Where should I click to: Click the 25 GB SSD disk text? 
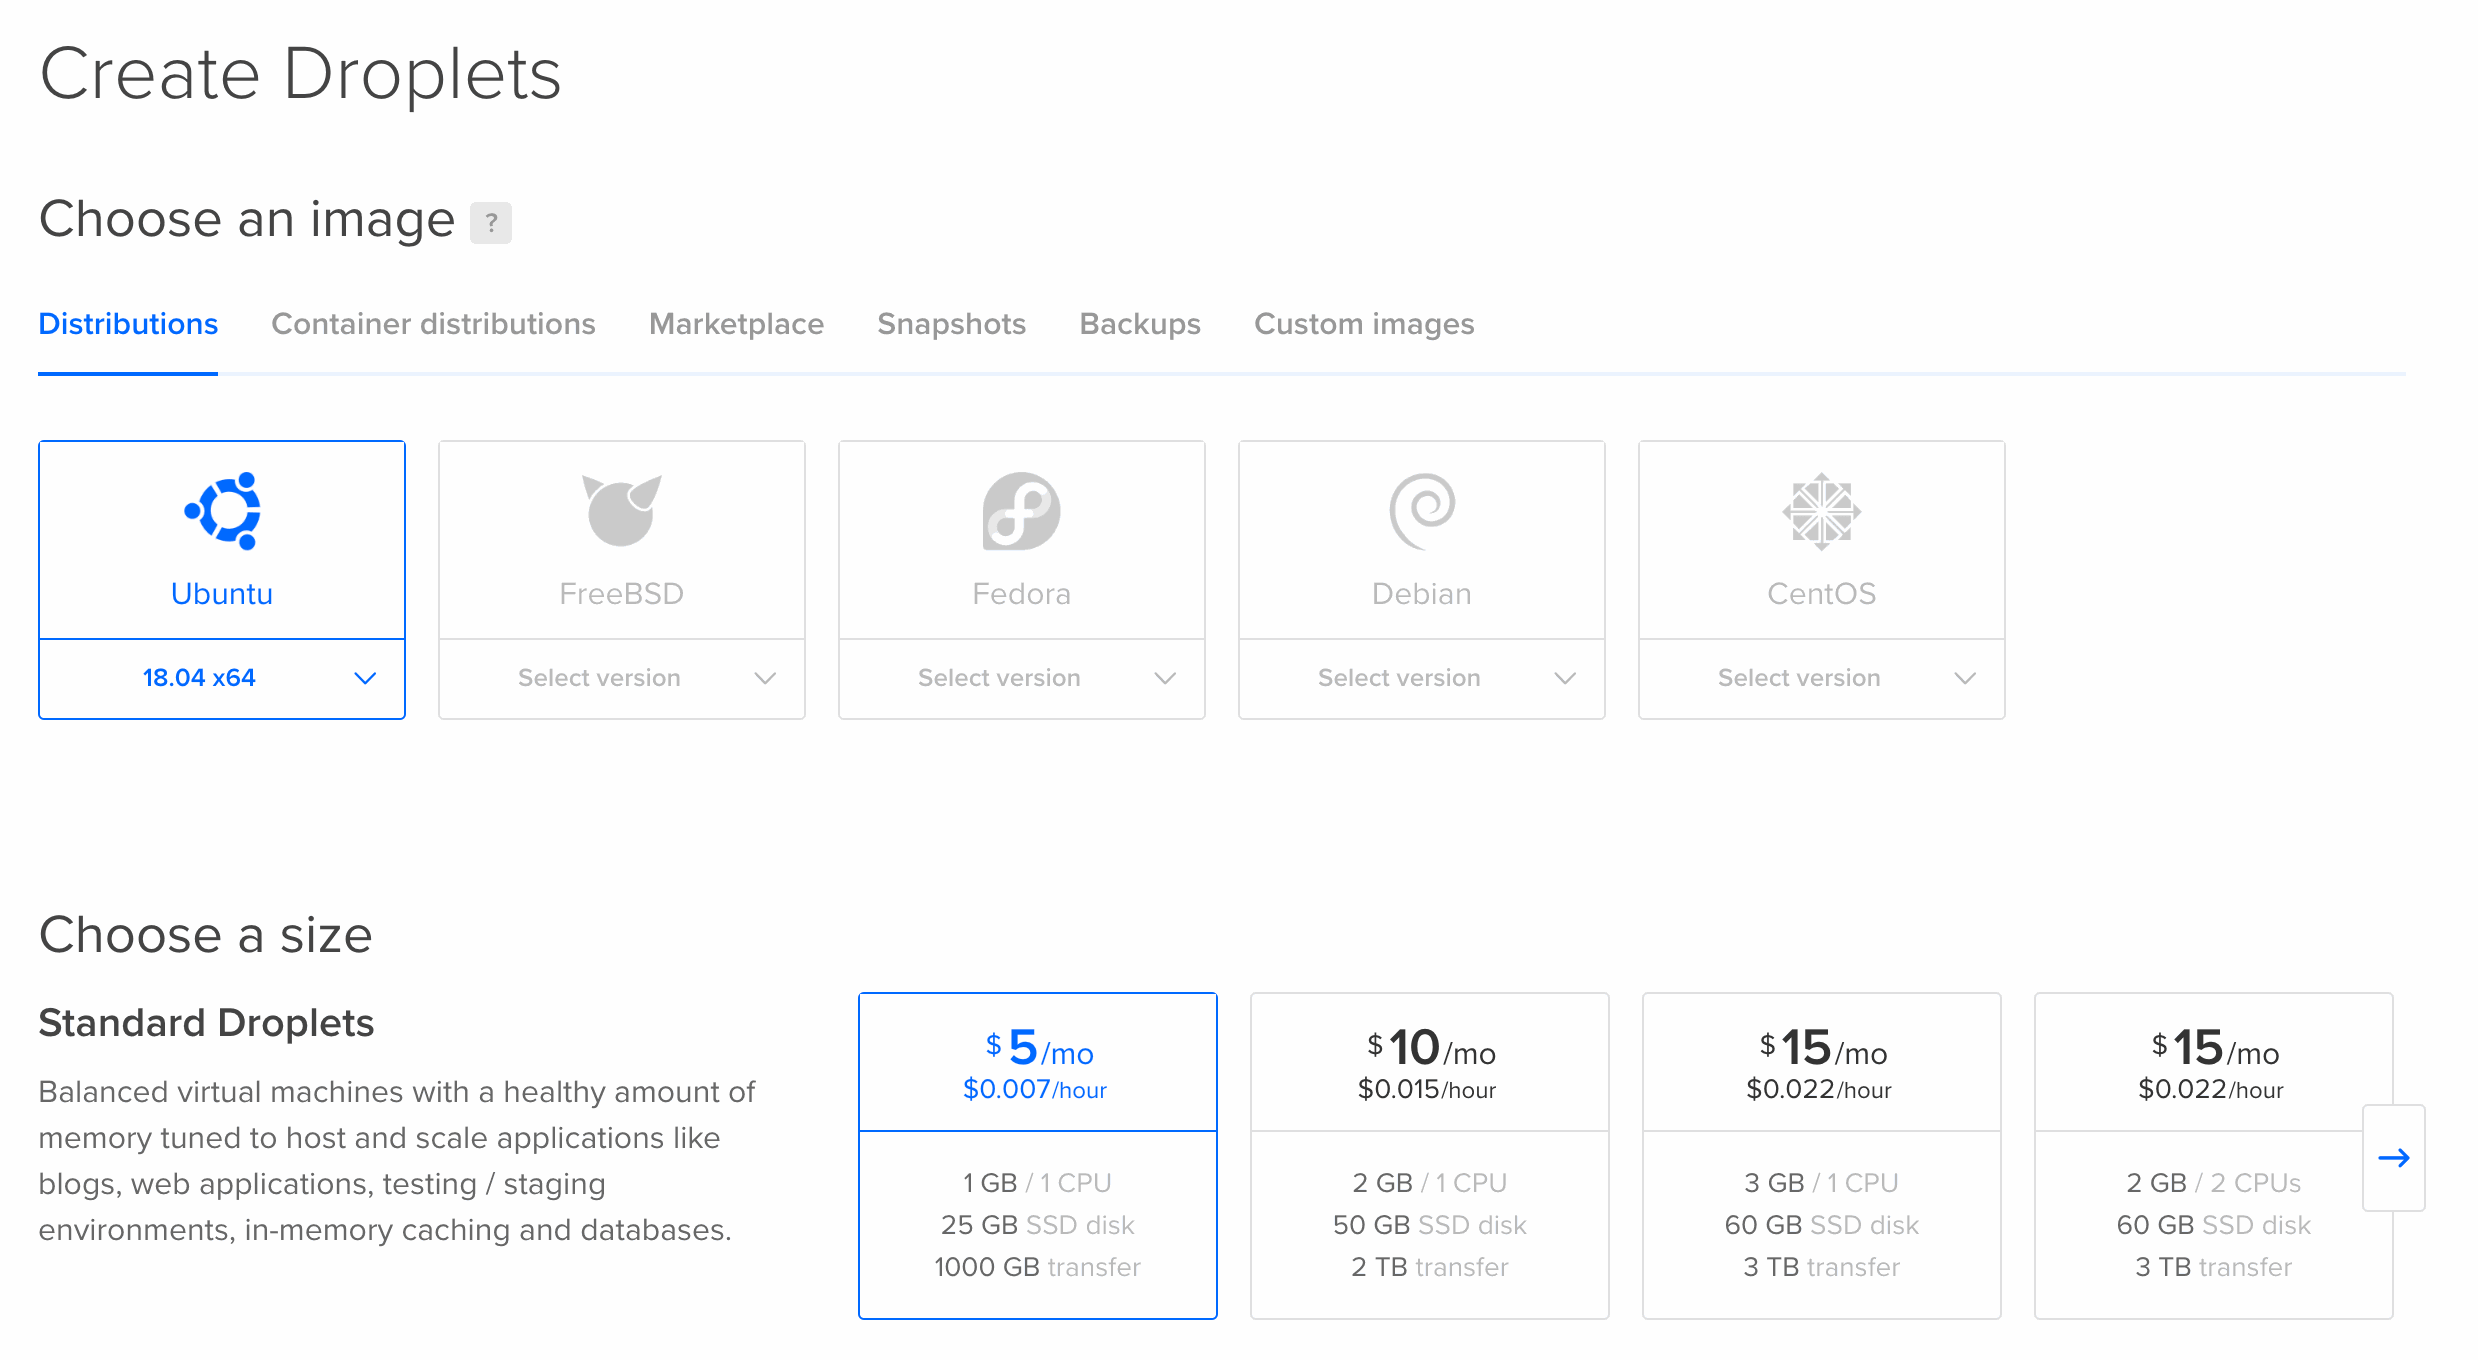(x=1038, y=1225)
